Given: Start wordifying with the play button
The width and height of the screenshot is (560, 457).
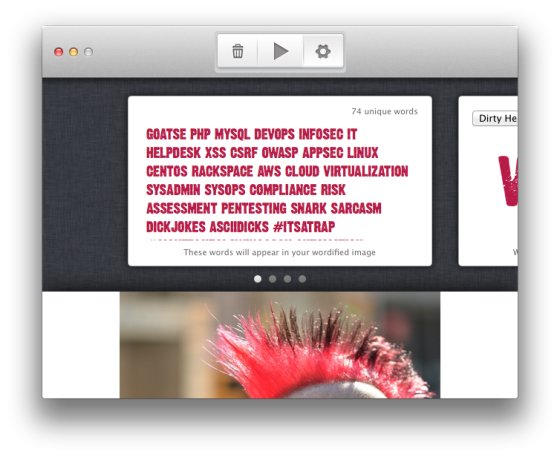Looking at the screenshot, I should [x=280, y=51].
